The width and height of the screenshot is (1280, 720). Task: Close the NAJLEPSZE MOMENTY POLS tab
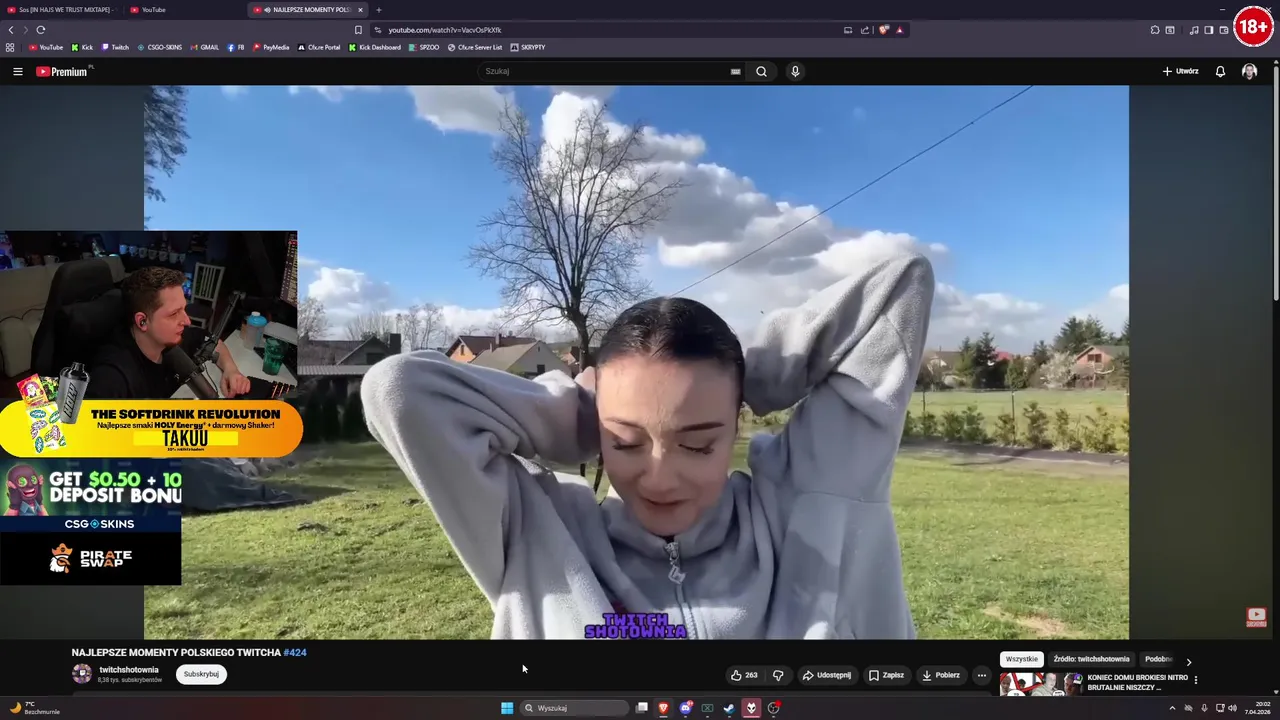coord(361,10)
